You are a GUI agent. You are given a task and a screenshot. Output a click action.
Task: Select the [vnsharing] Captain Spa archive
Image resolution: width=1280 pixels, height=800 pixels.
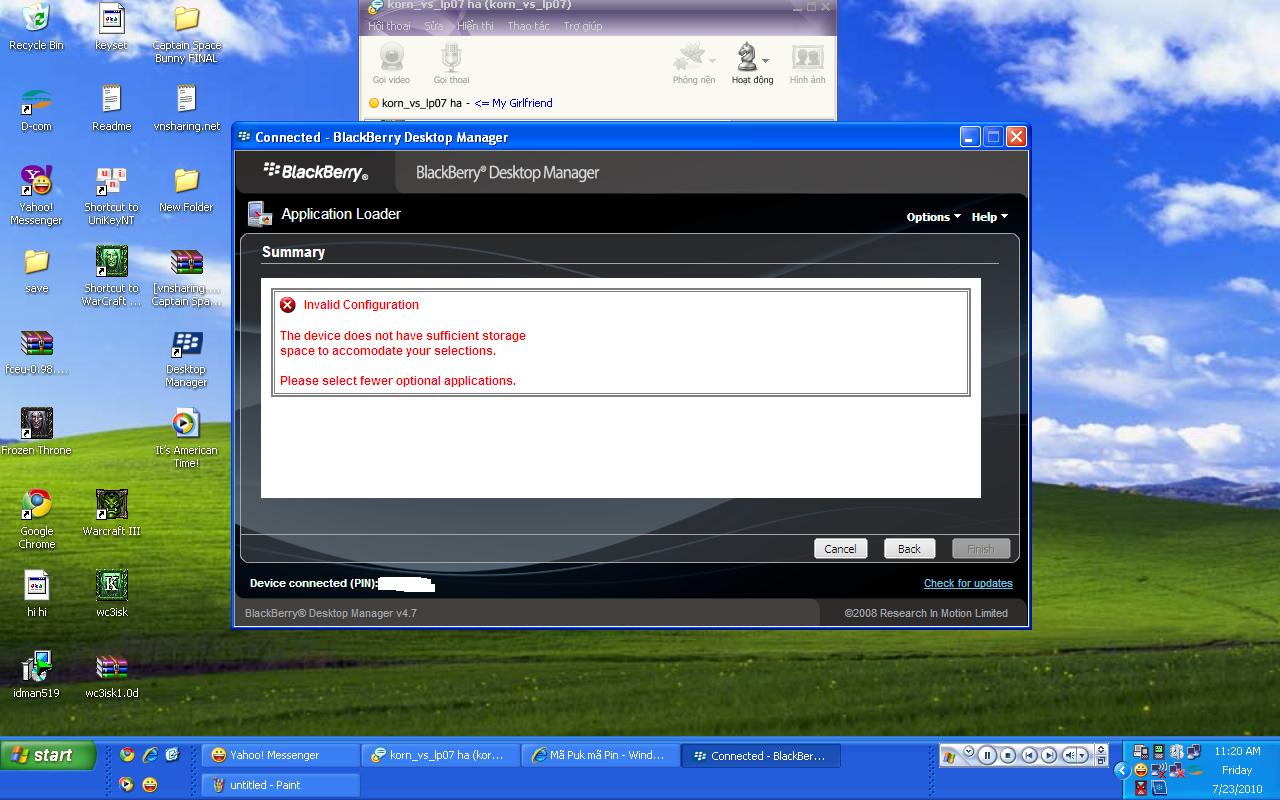click(x=186, y=276)
